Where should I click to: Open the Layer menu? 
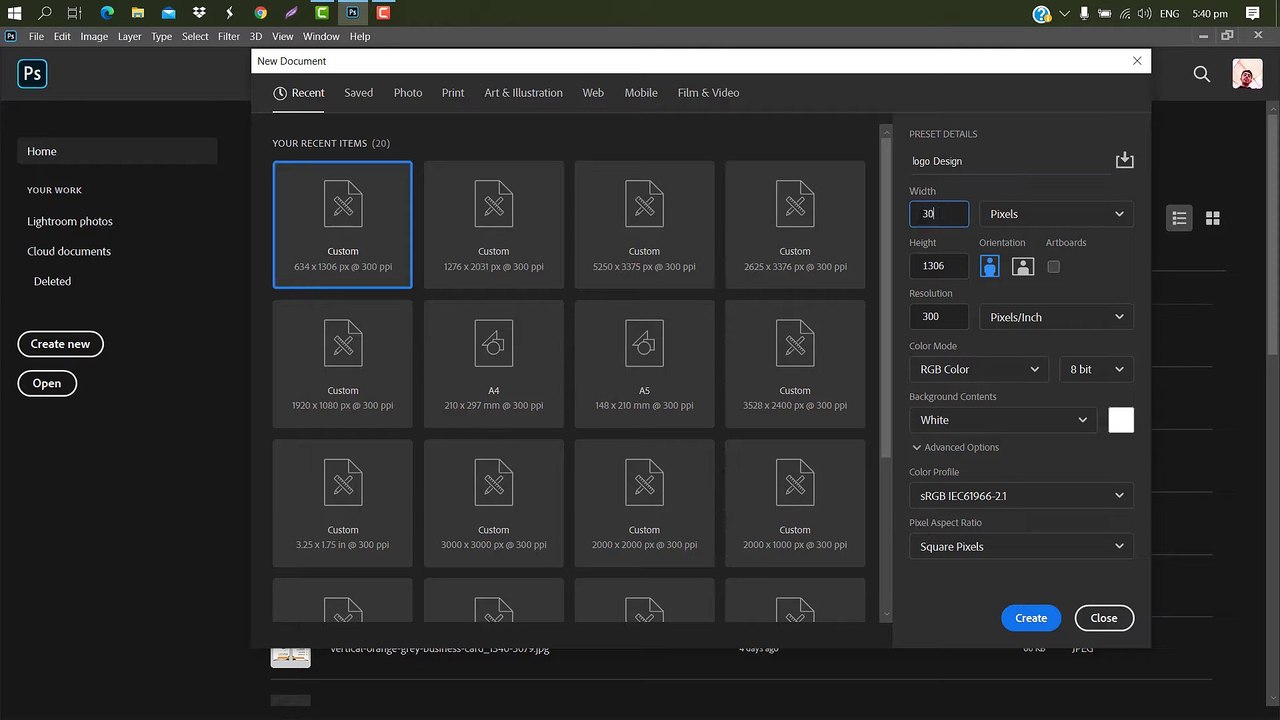[129, 36]
